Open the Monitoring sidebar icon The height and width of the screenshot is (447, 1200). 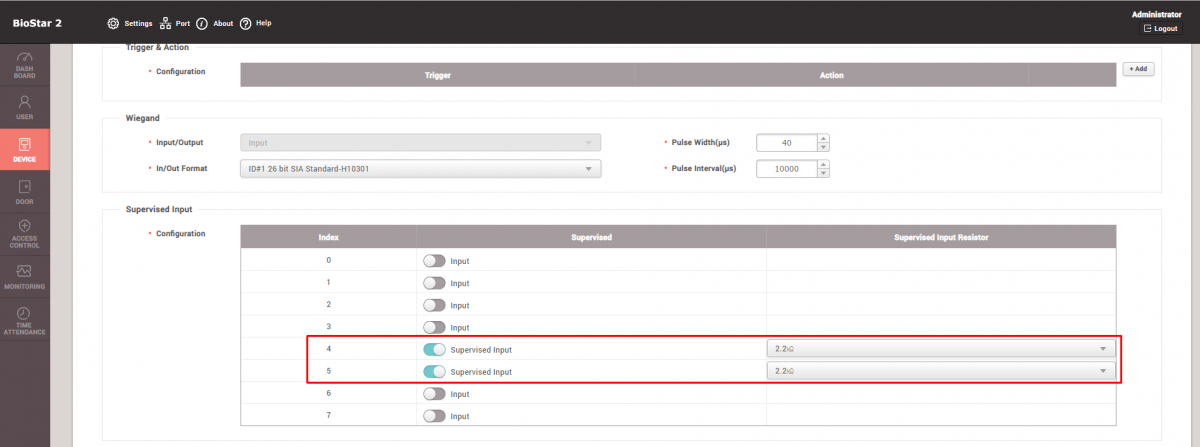25,277
